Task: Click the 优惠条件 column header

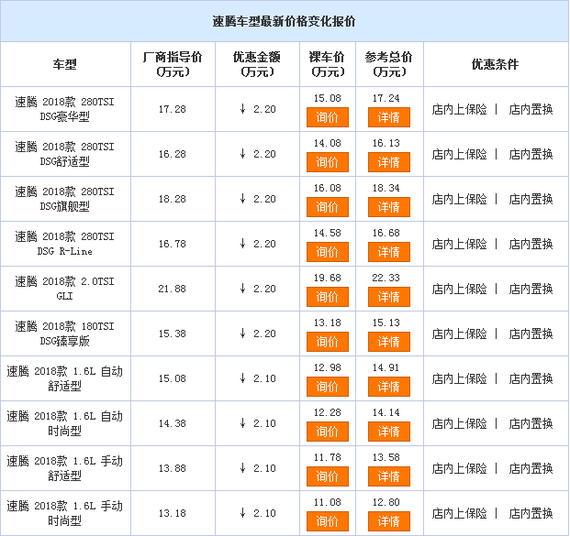Action: (x=495, y=64)
